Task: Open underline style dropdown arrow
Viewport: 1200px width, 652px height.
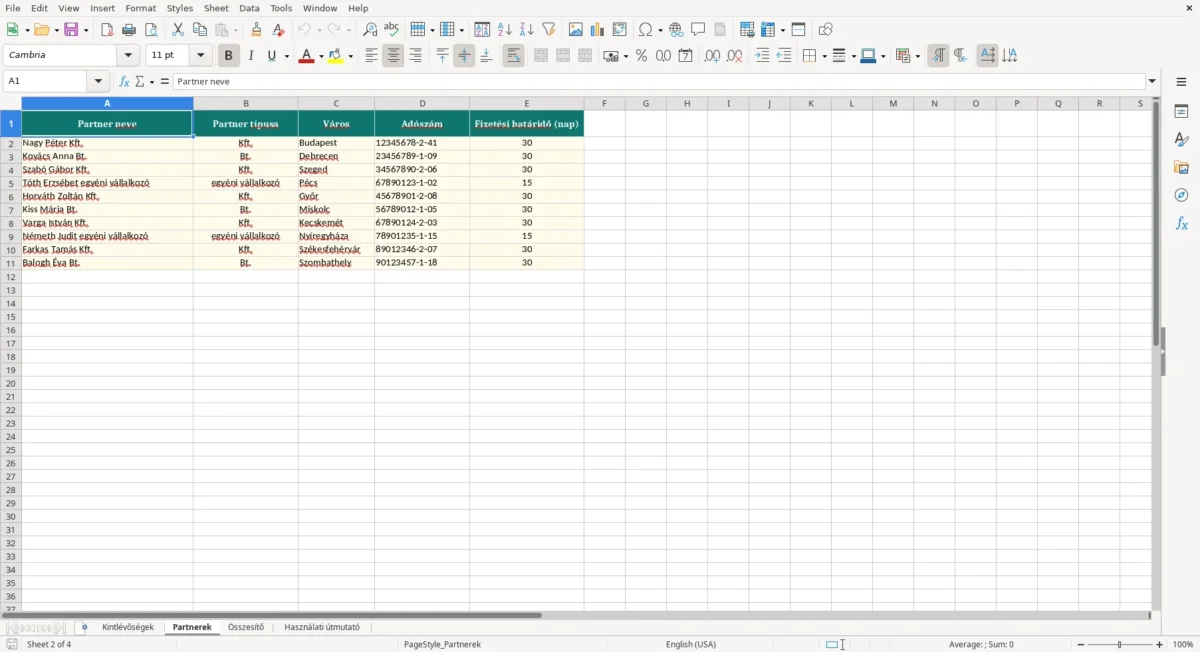Action: coord(286,57)
